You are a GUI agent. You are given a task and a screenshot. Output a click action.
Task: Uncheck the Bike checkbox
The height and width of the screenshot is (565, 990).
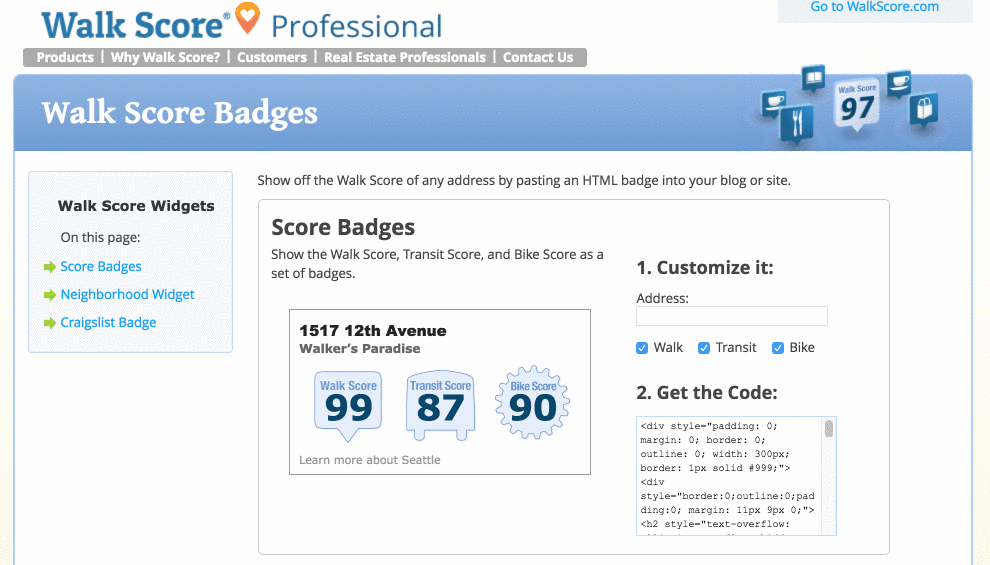(x=778, y=348)
